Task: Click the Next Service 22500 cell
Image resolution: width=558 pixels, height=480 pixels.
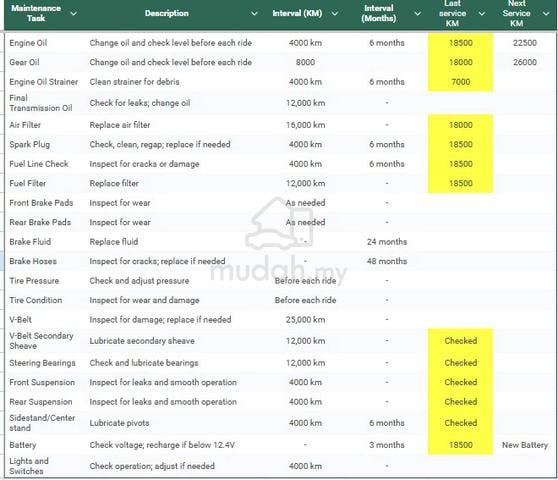Action: pyautogui.click(x=525, y=43)
